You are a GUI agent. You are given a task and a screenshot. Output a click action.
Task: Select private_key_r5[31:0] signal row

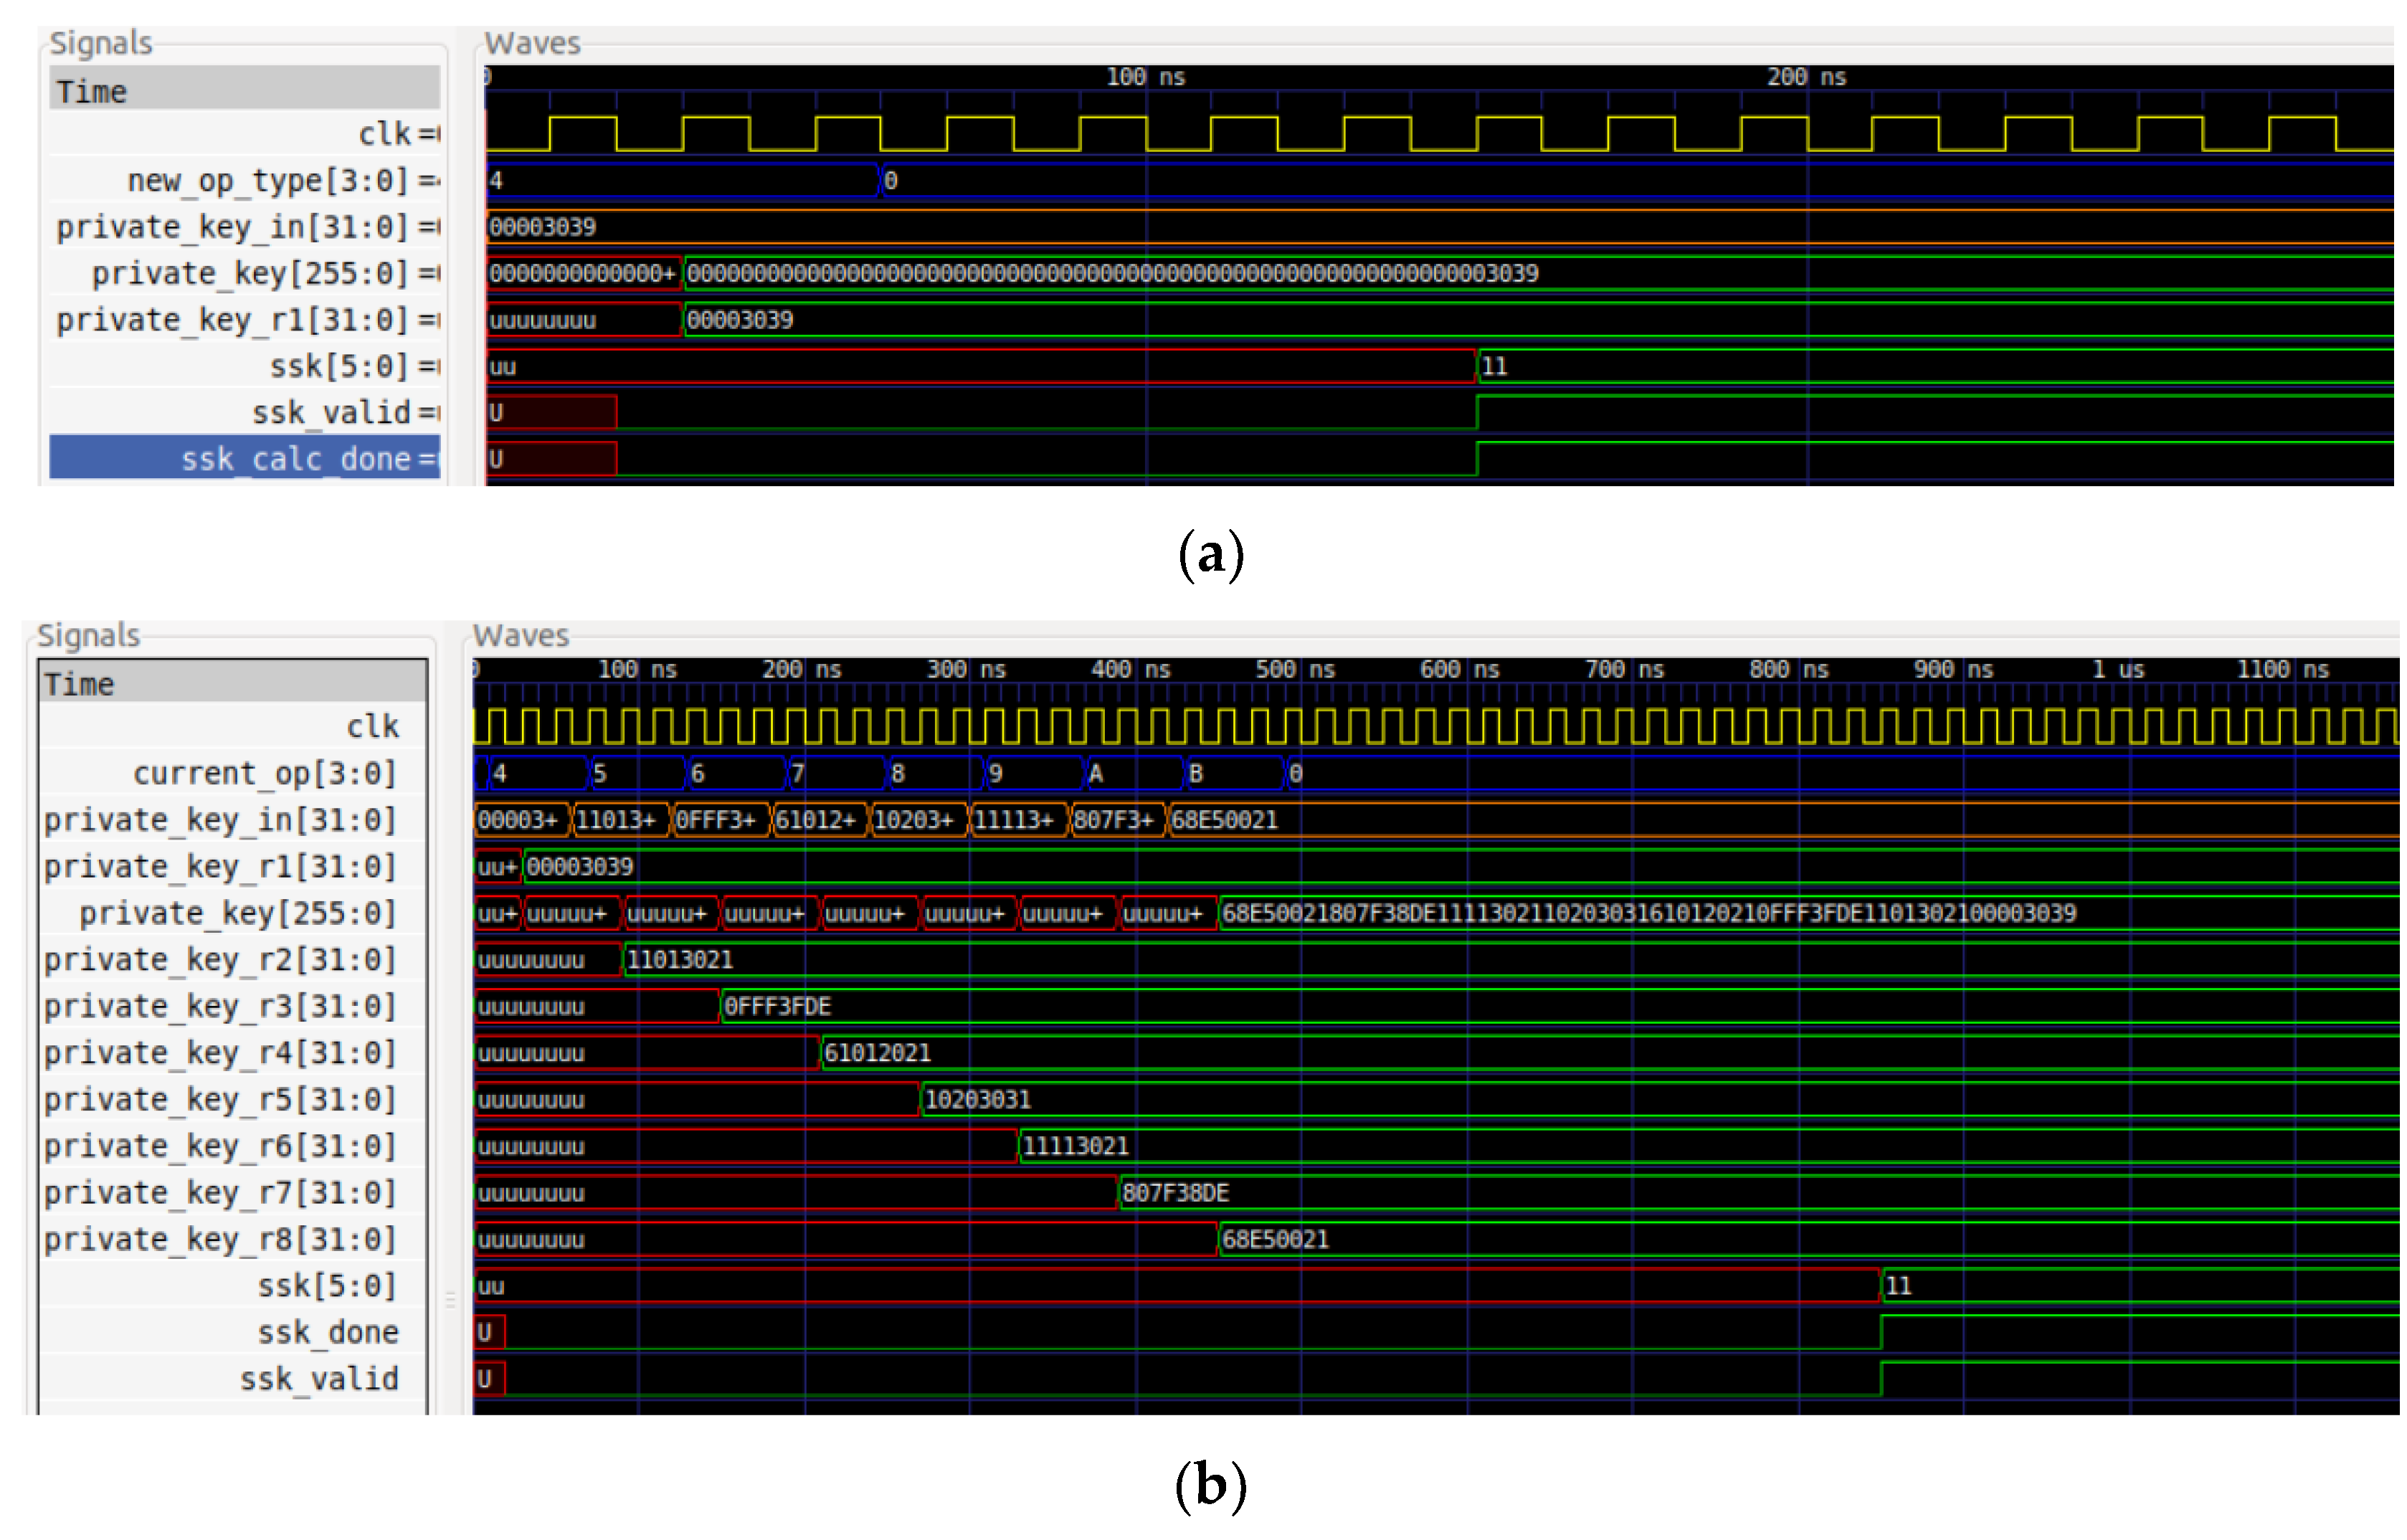coord(220,1099)
